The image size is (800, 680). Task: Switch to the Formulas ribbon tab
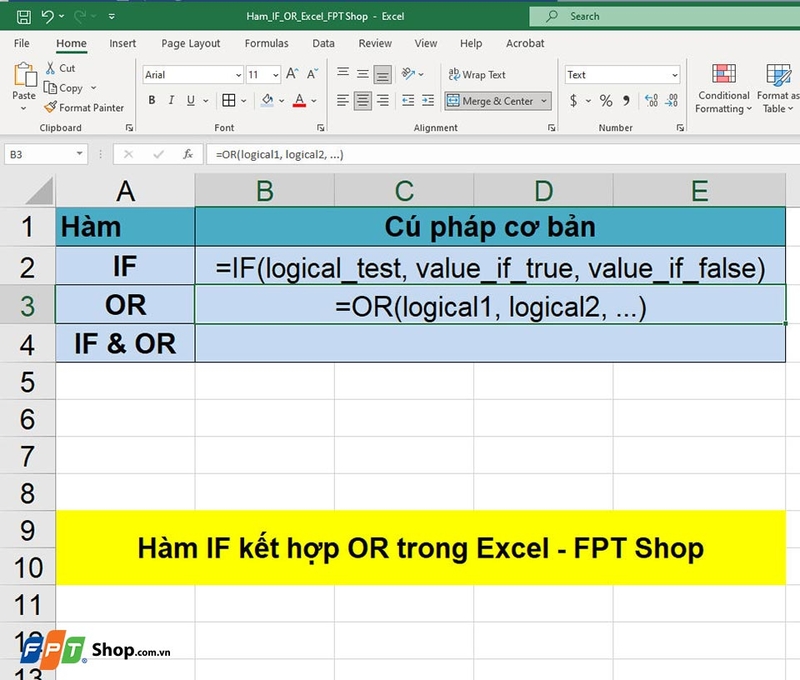266,43
